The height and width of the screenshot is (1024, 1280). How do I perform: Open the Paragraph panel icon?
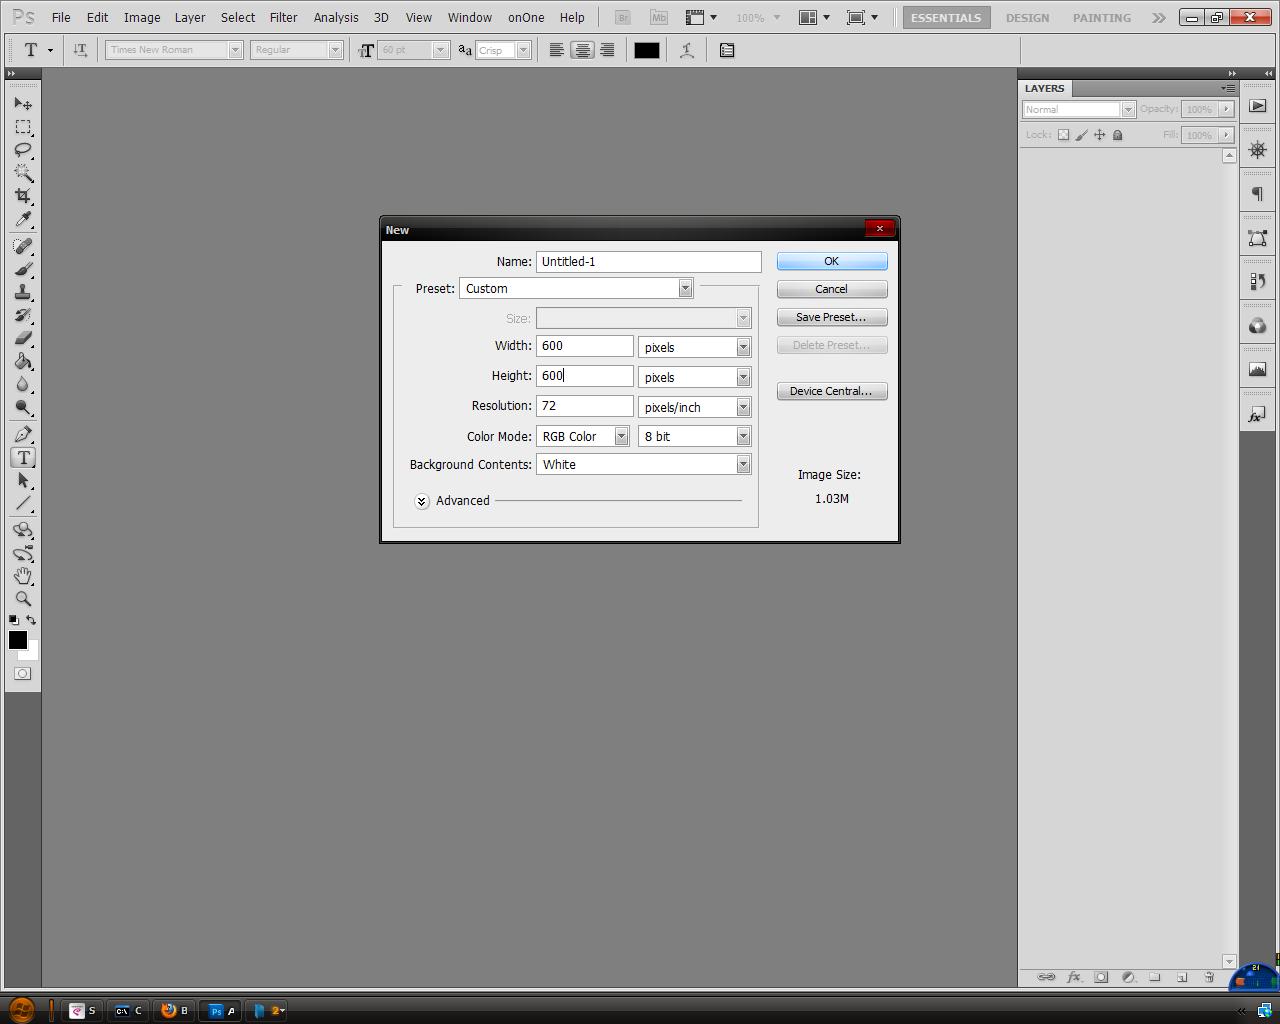click(x=1258, y=194)
